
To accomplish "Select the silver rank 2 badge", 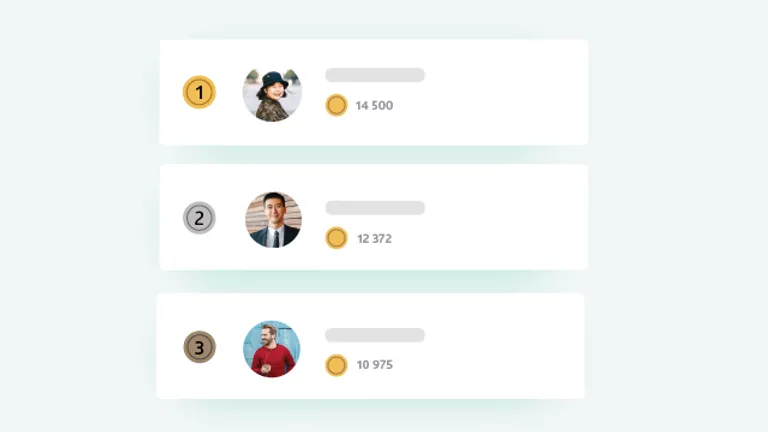I will pyautogui.click(x=199, y=218).
